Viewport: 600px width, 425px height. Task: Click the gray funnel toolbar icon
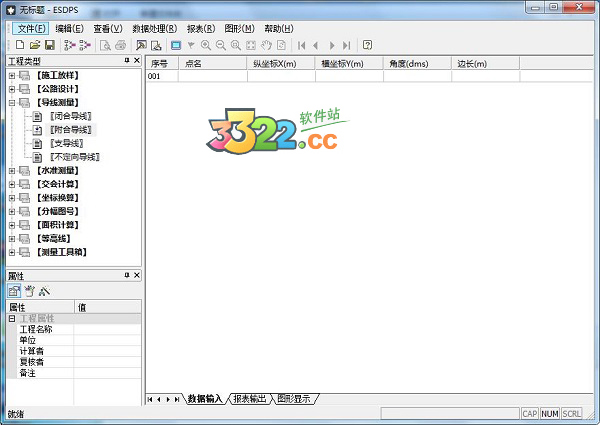tap(191, 45)
